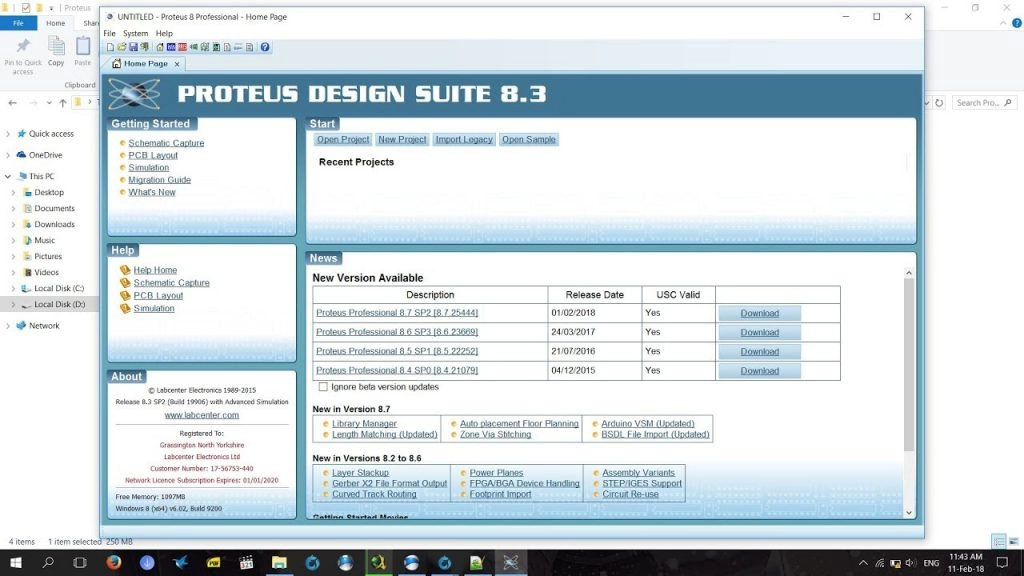Screen dimensions: 1024x576
Task: Close the Home Page tab with its x
Action: tap(177, 64)
